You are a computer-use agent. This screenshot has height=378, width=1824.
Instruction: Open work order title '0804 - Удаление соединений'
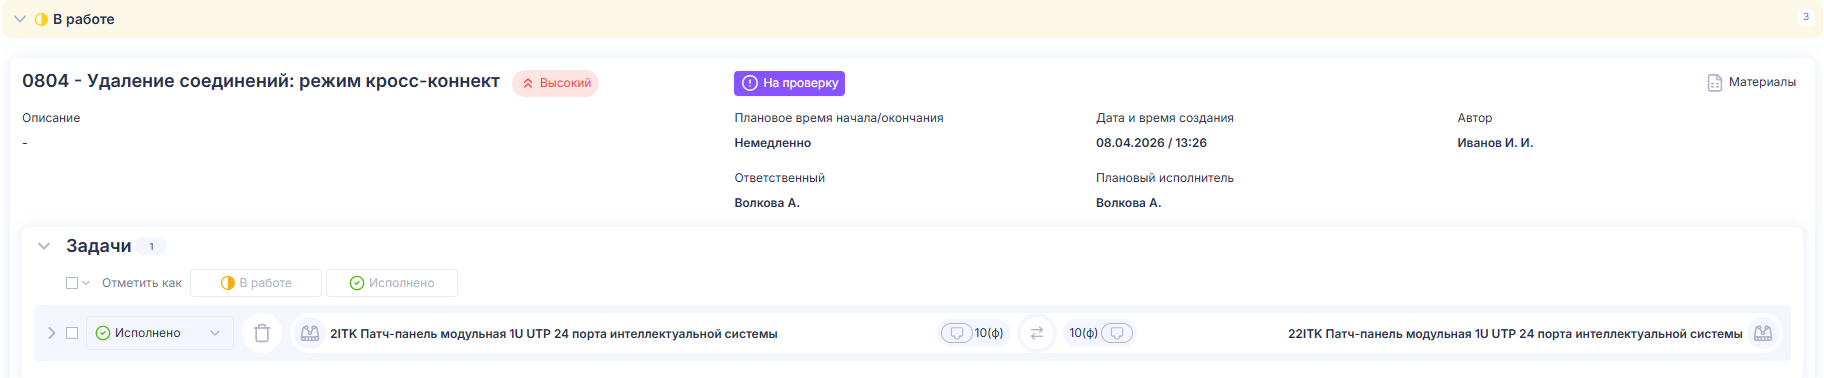click(x=261, y=81)
